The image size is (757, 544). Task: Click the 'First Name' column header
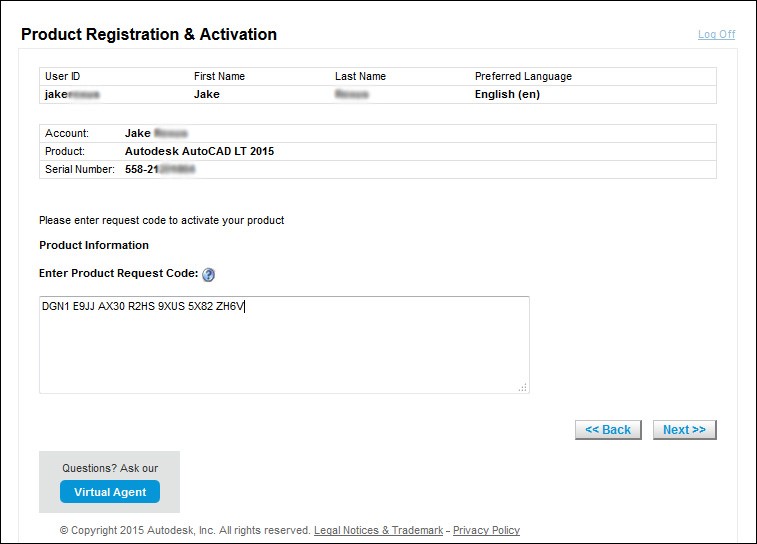(x=219, y=76)
